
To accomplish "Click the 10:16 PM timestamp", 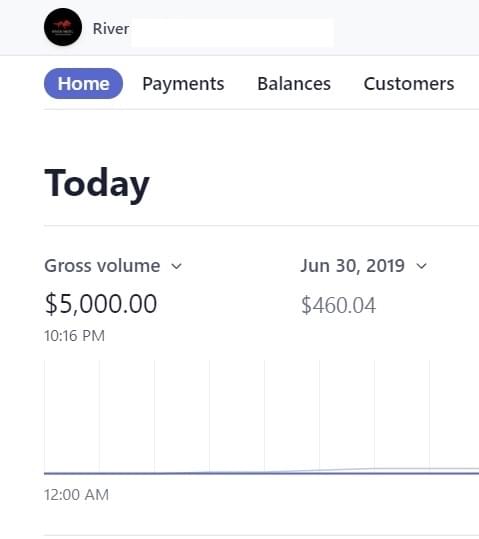I will pos(75,336).
